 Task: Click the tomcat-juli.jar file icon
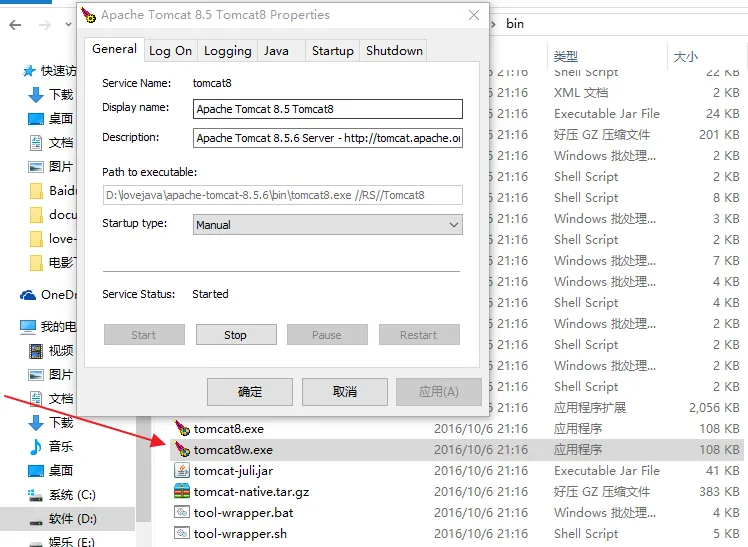[x=182, y=470]
